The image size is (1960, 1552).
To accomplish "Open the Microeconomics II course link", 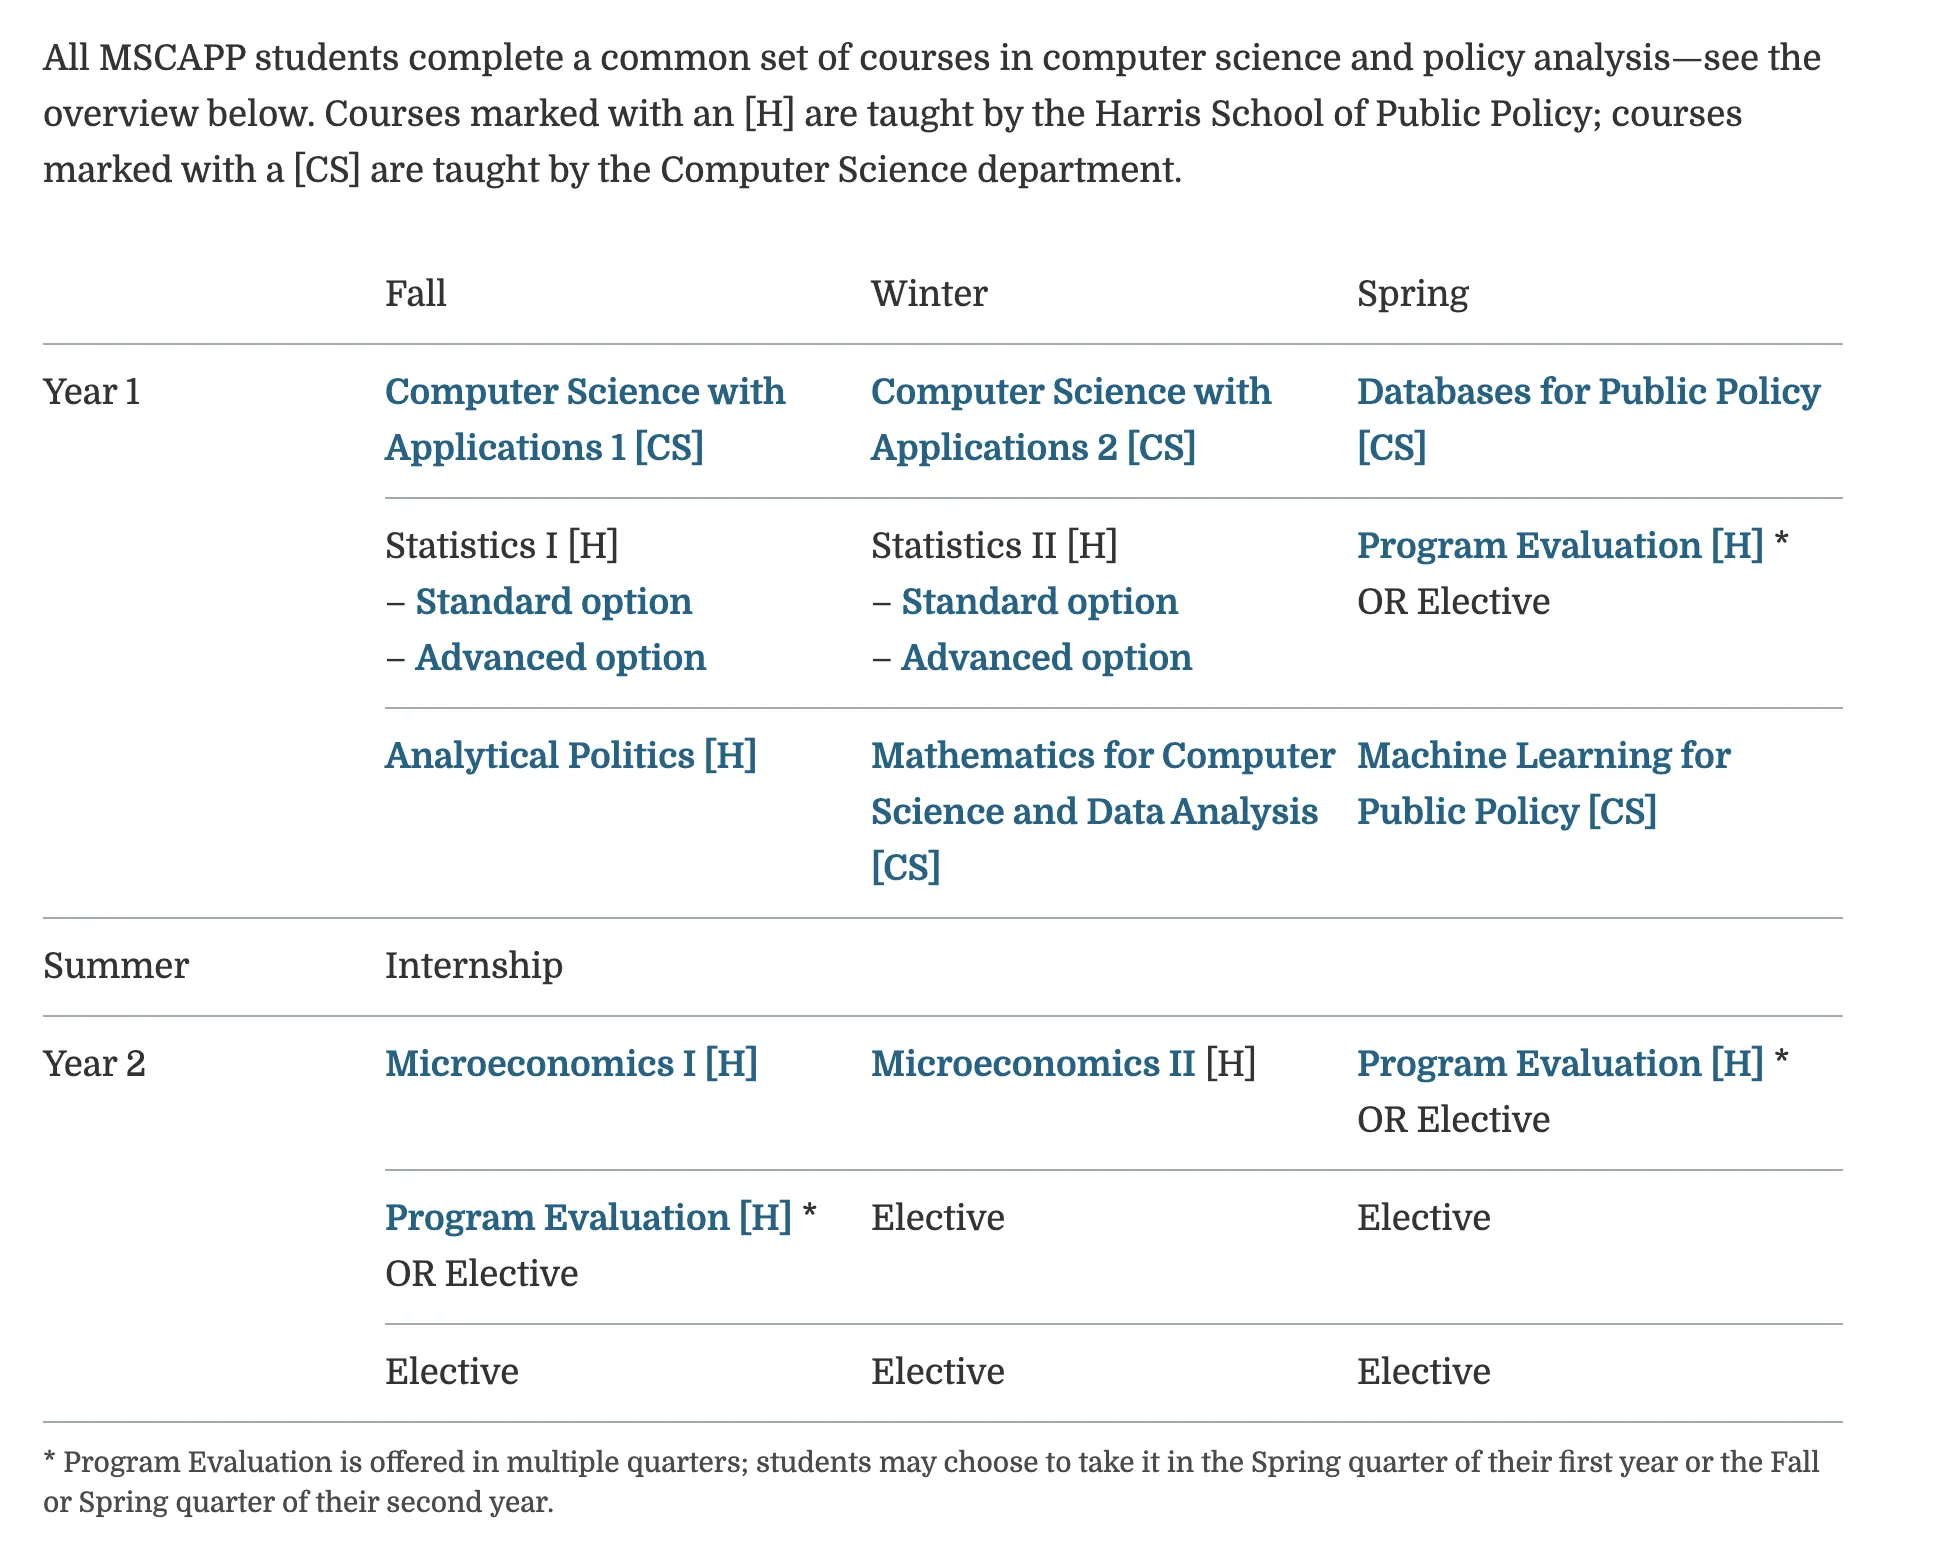I will pos(1032,1064).
